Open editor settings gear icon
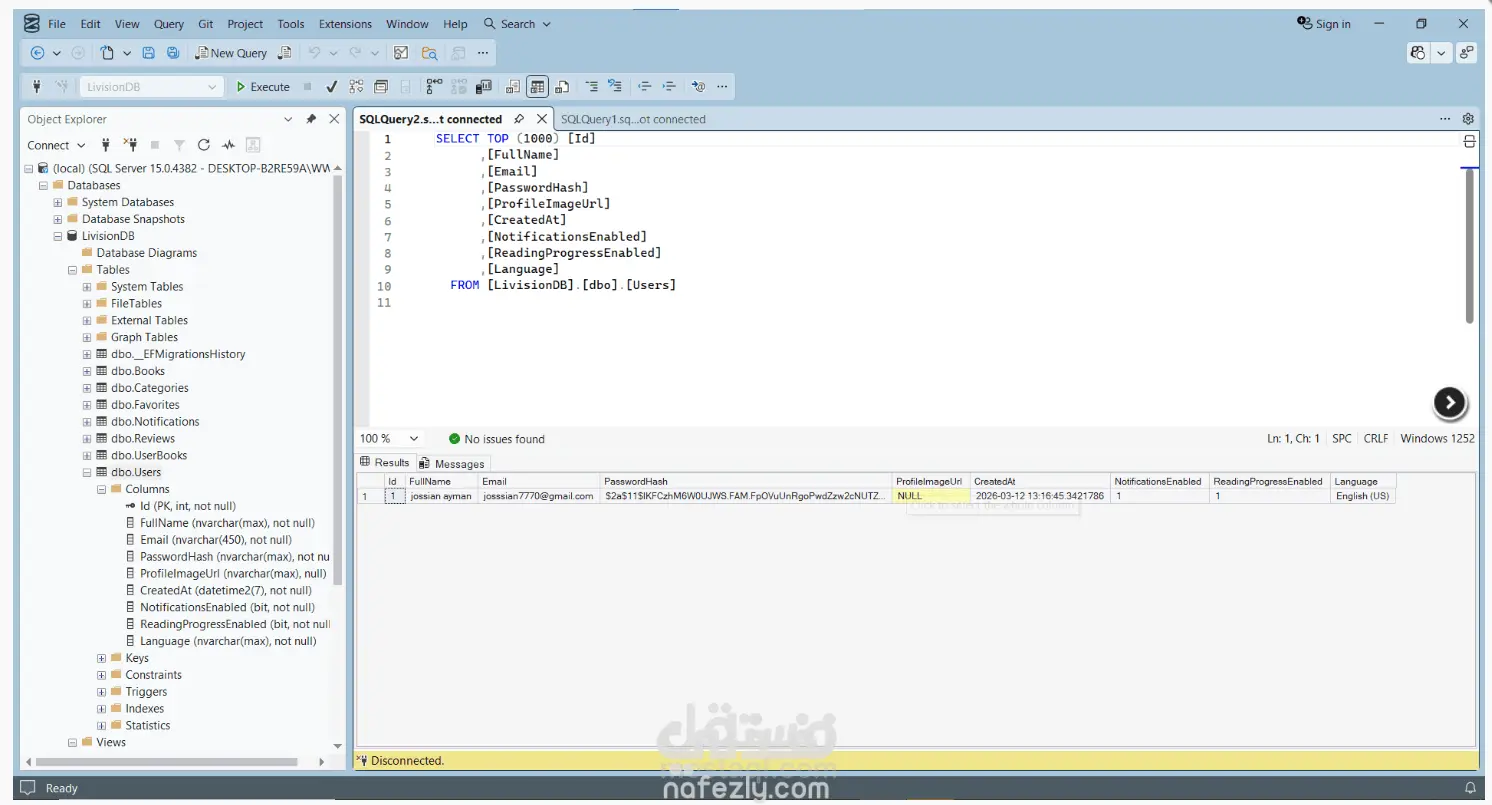1492x805 pixels. coord(1468,119)
